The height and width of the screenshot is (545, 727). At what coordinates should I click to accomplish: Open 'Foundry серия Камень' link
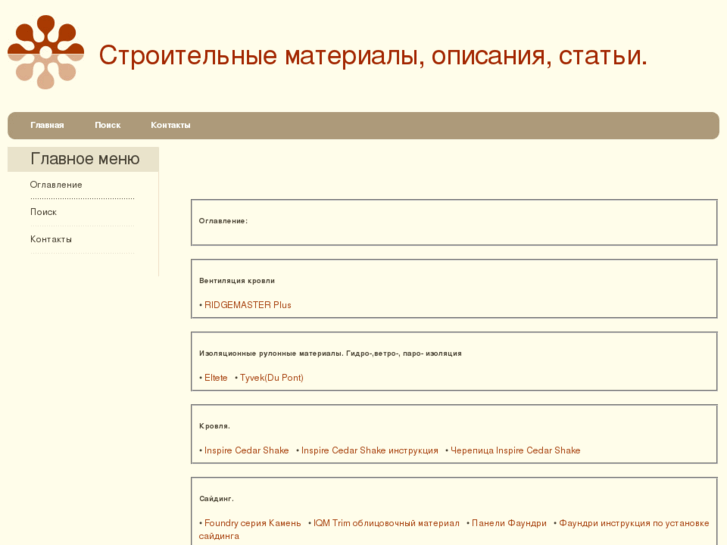(253, 523)
